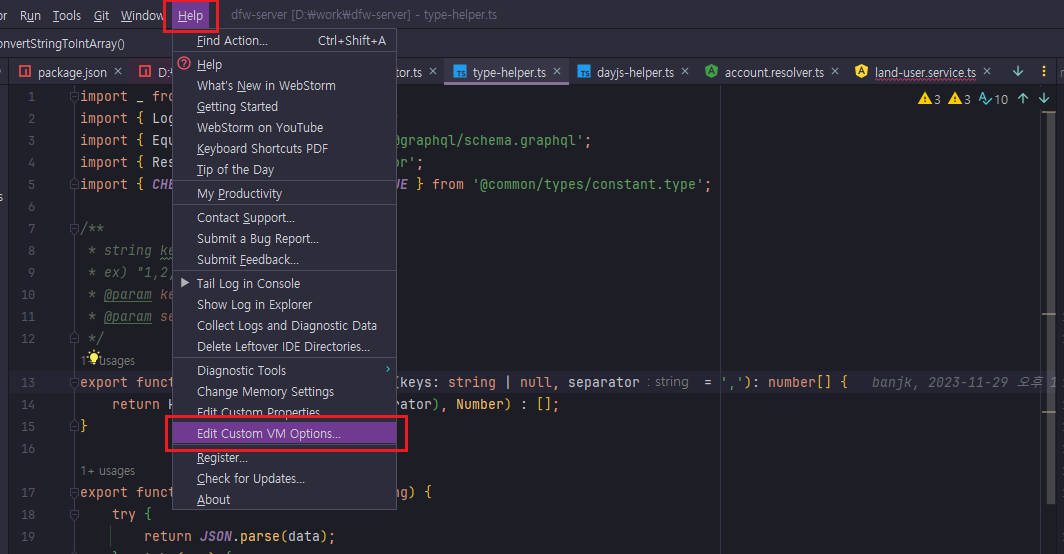Image resolution: width=1064 pixels, height=554 pixels.
Task: Choose Register... from Help menu
Action: (x=284, y=458)
